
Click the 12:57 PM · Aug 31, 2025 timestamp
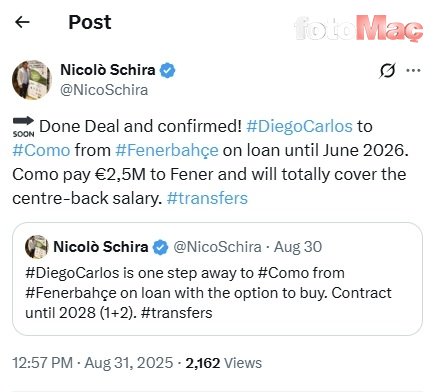pos(93,363)
